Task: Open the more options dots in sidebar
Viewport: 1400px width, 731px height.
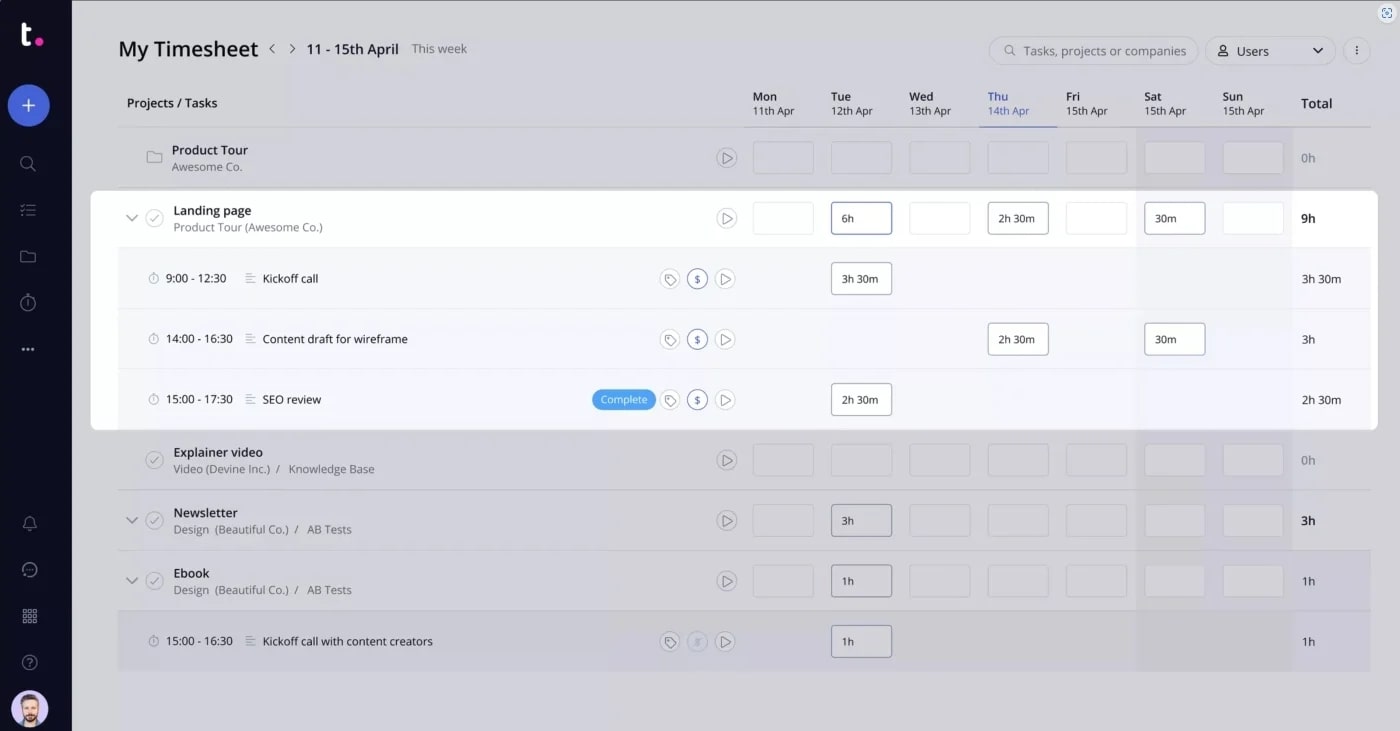Action: pos(28,349)
